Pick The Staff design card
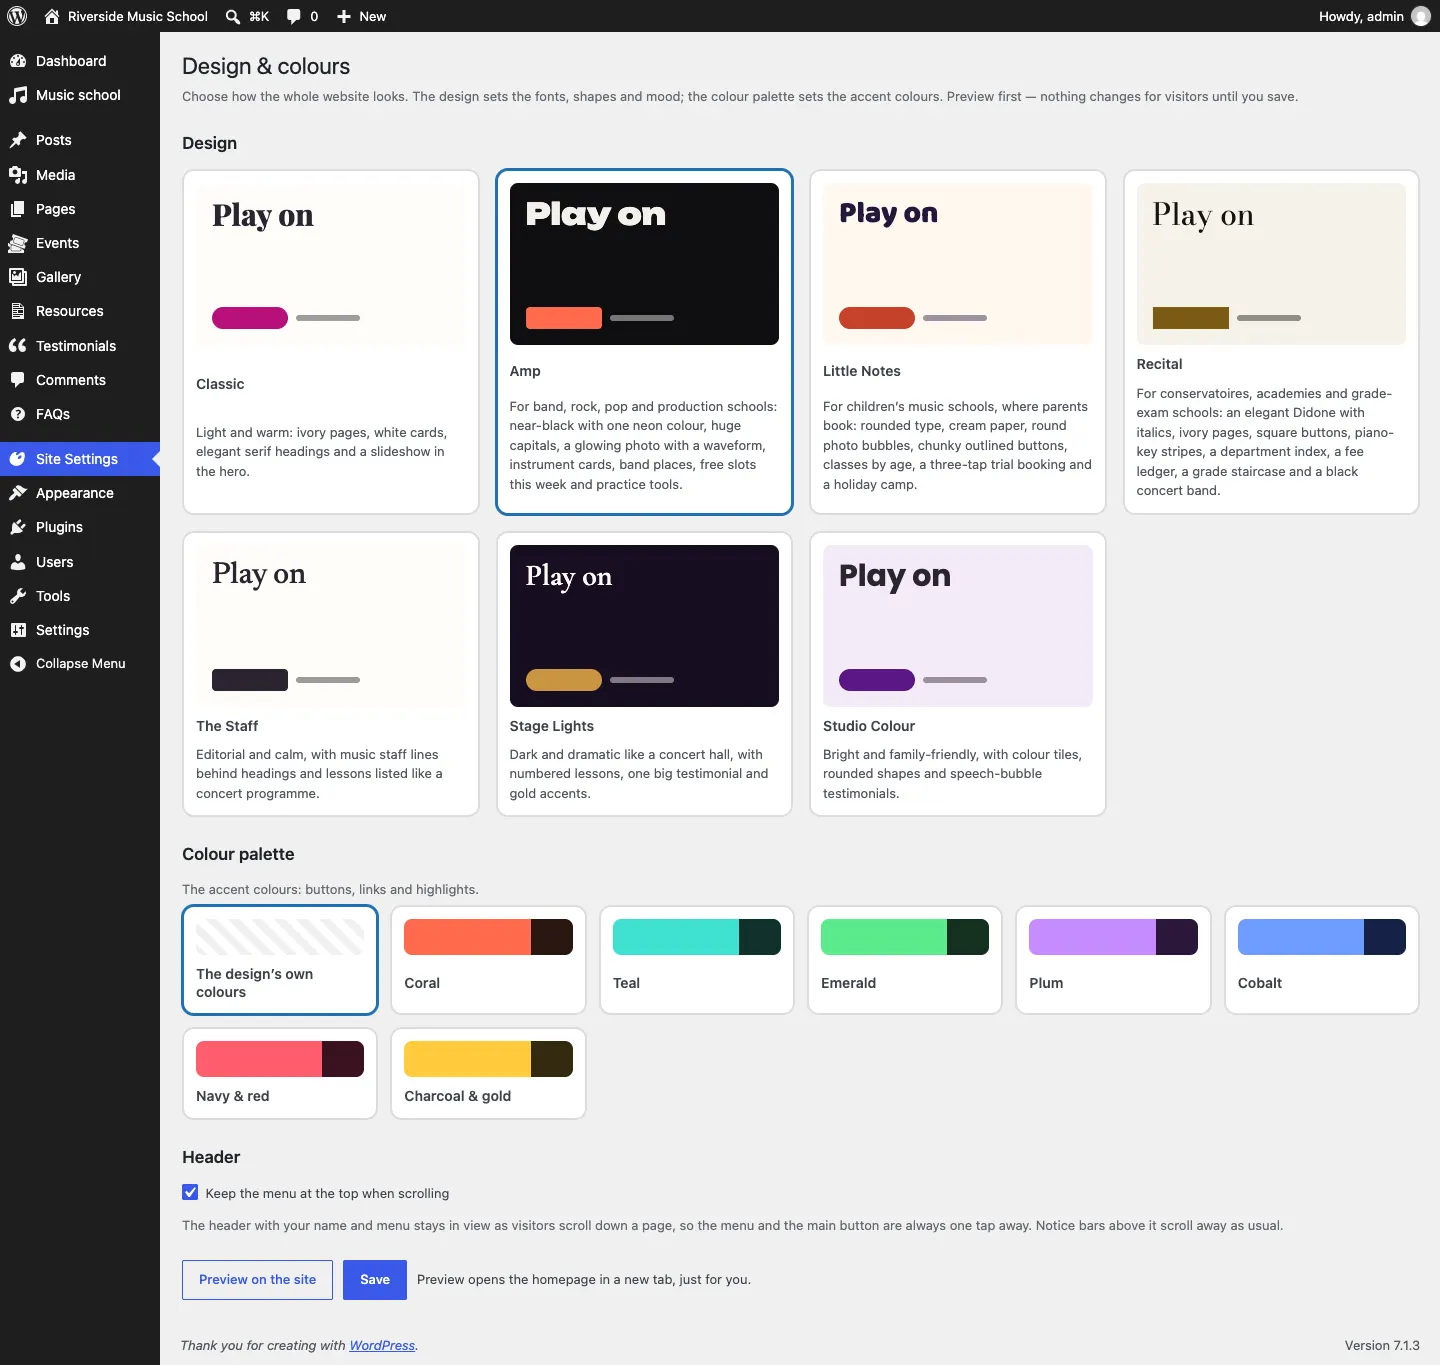Image resolution: width=1440 pixels, height=1365 pixels. [x=331, y=674]
